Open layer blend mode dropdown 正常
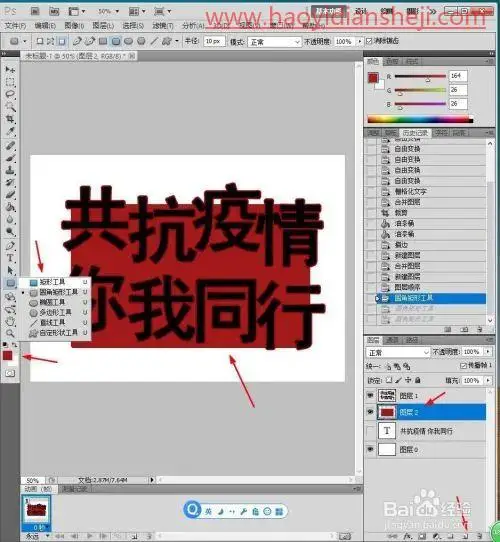This screenshot has height=542, width=500. click(x=398, y=352)
